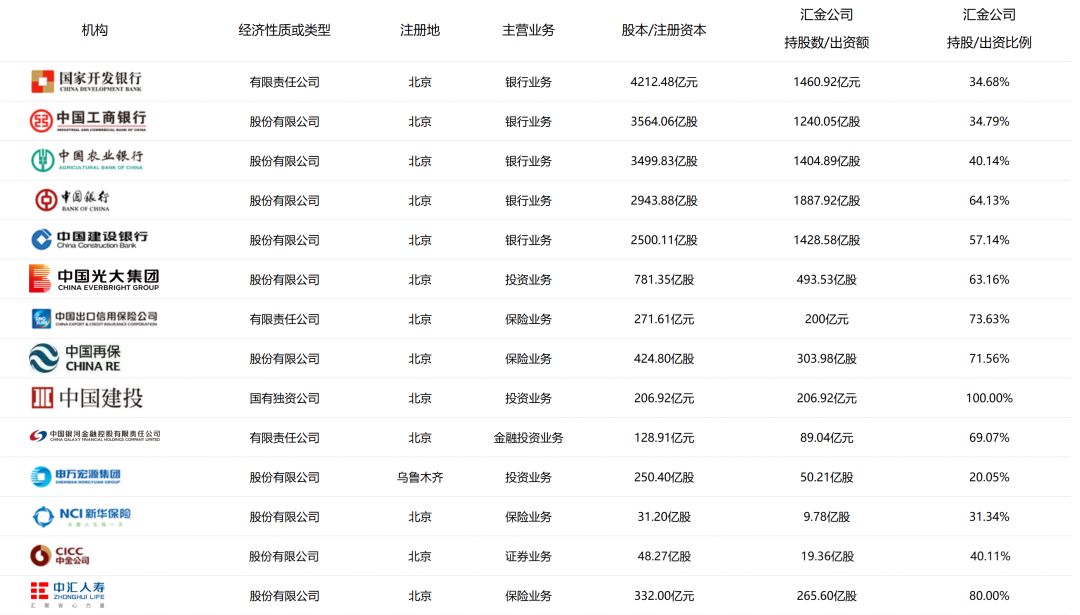
Task: Select the 乌鲁木齐 registration cell
Action: click(x=420, y=477)
